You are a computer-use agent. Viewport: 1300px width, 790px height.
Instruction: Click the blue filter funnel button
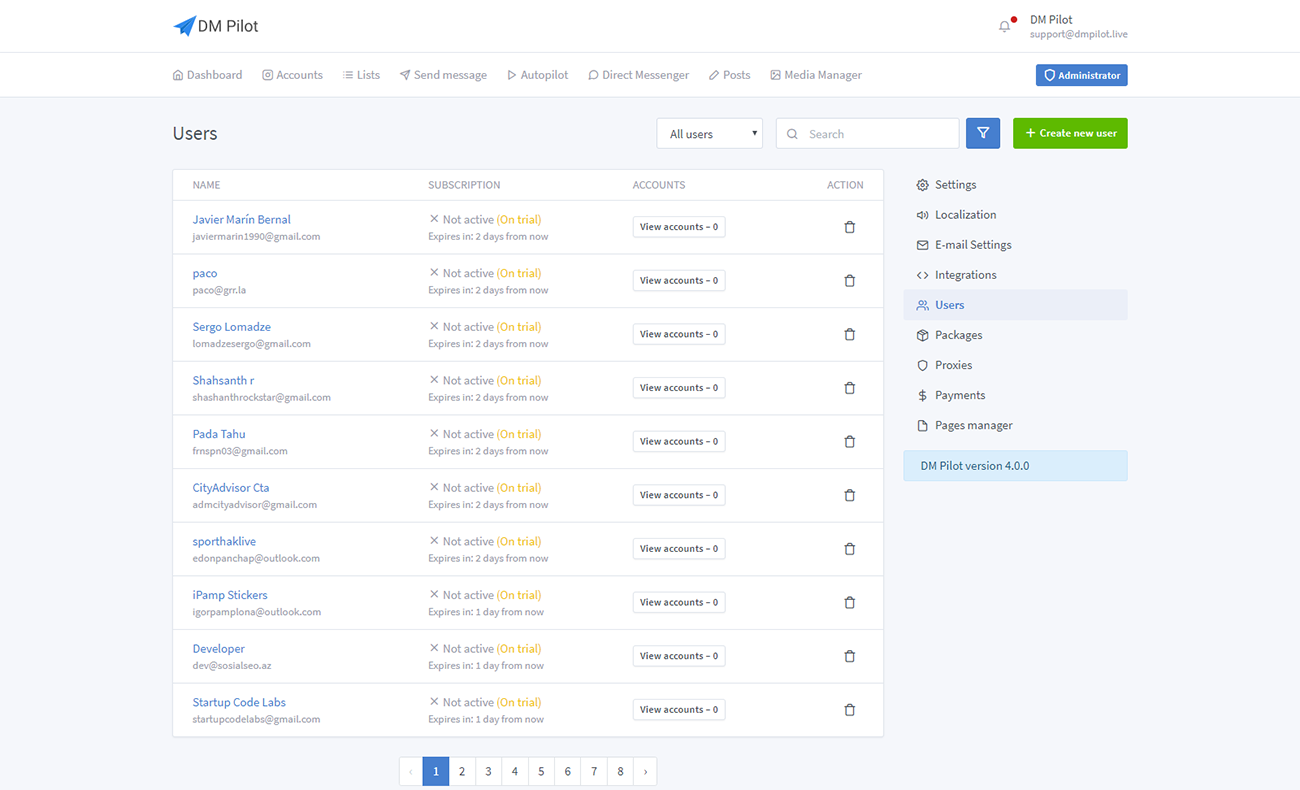(983, 133)
